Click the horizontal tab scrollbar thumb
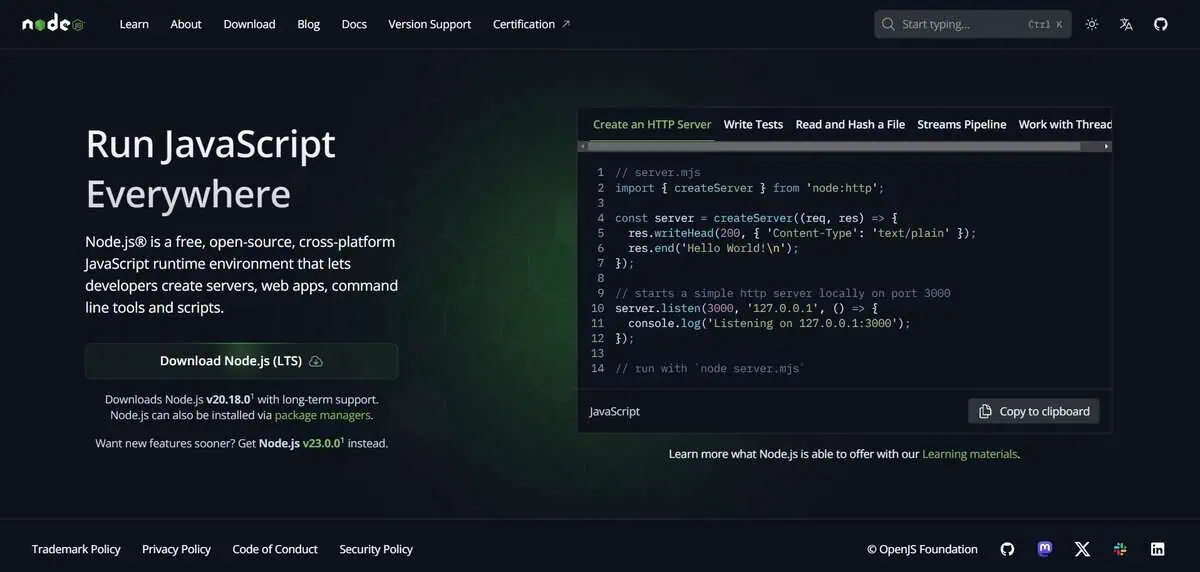1200x572 pixels. [834, 146]
